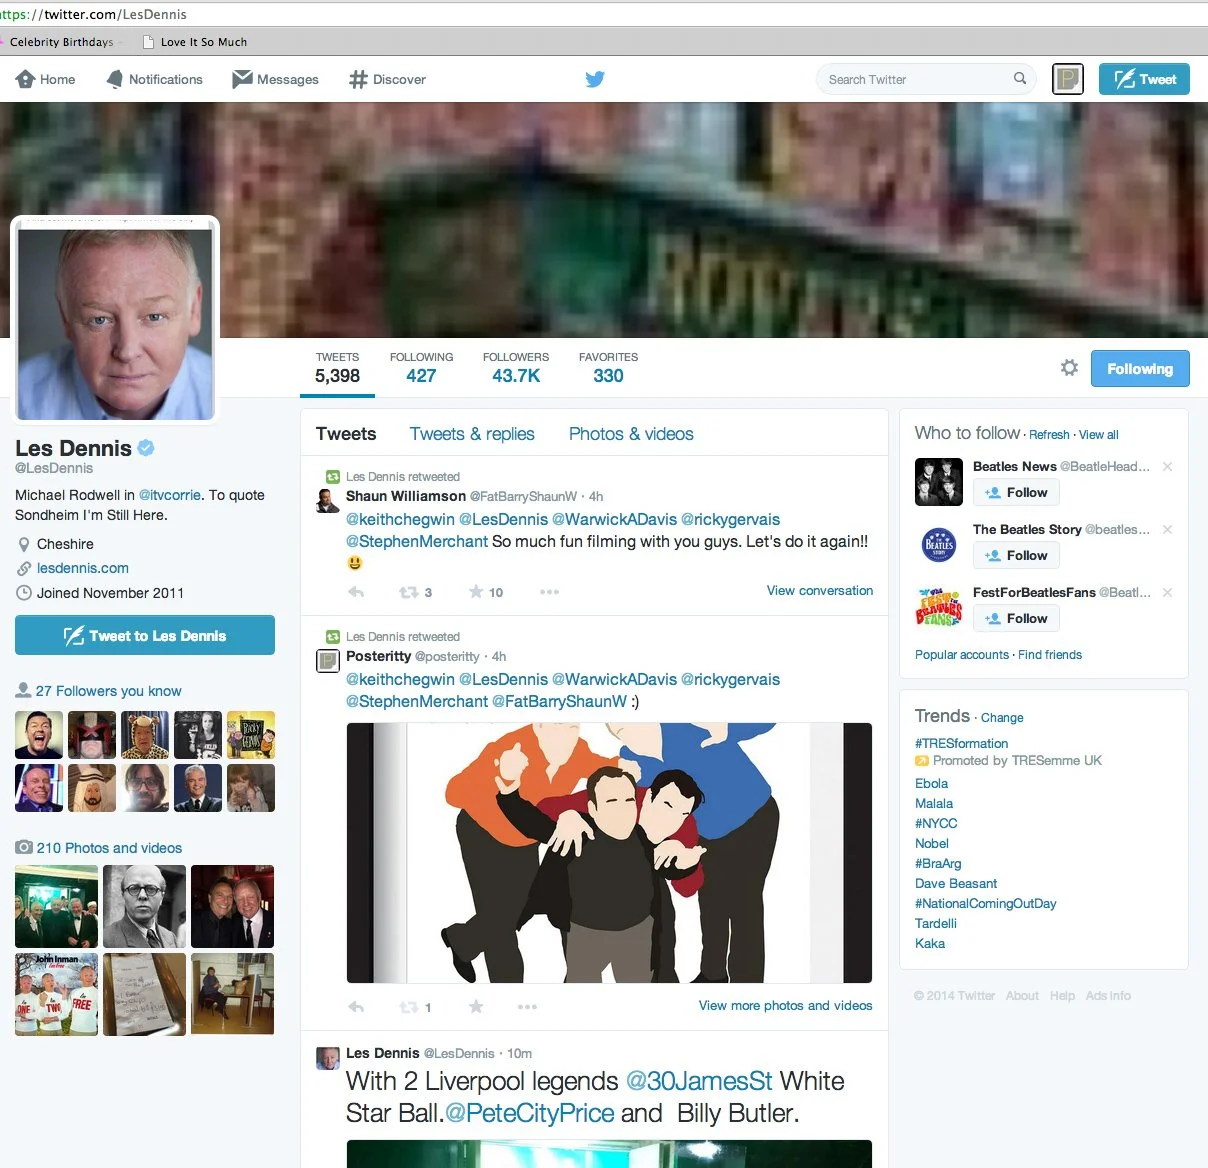Switch to Tweets & replies tab
Screen dimensions: 1208x1168
(472, 434)
